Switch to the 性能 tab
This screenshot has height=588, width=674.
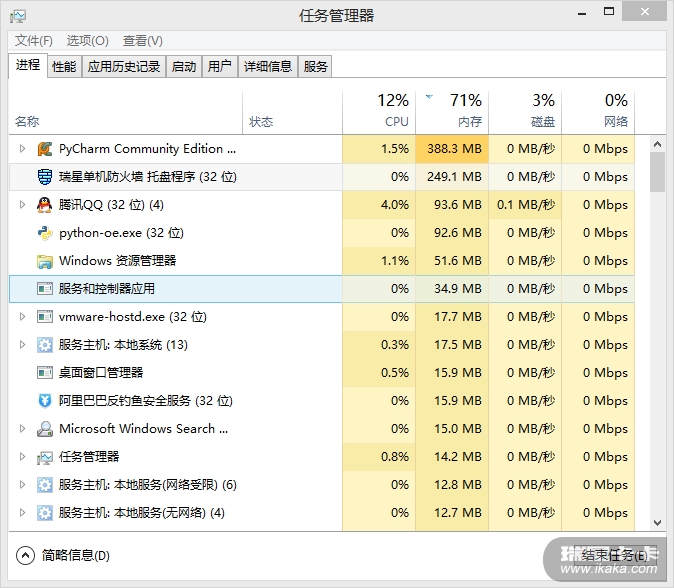pos(64,67)
